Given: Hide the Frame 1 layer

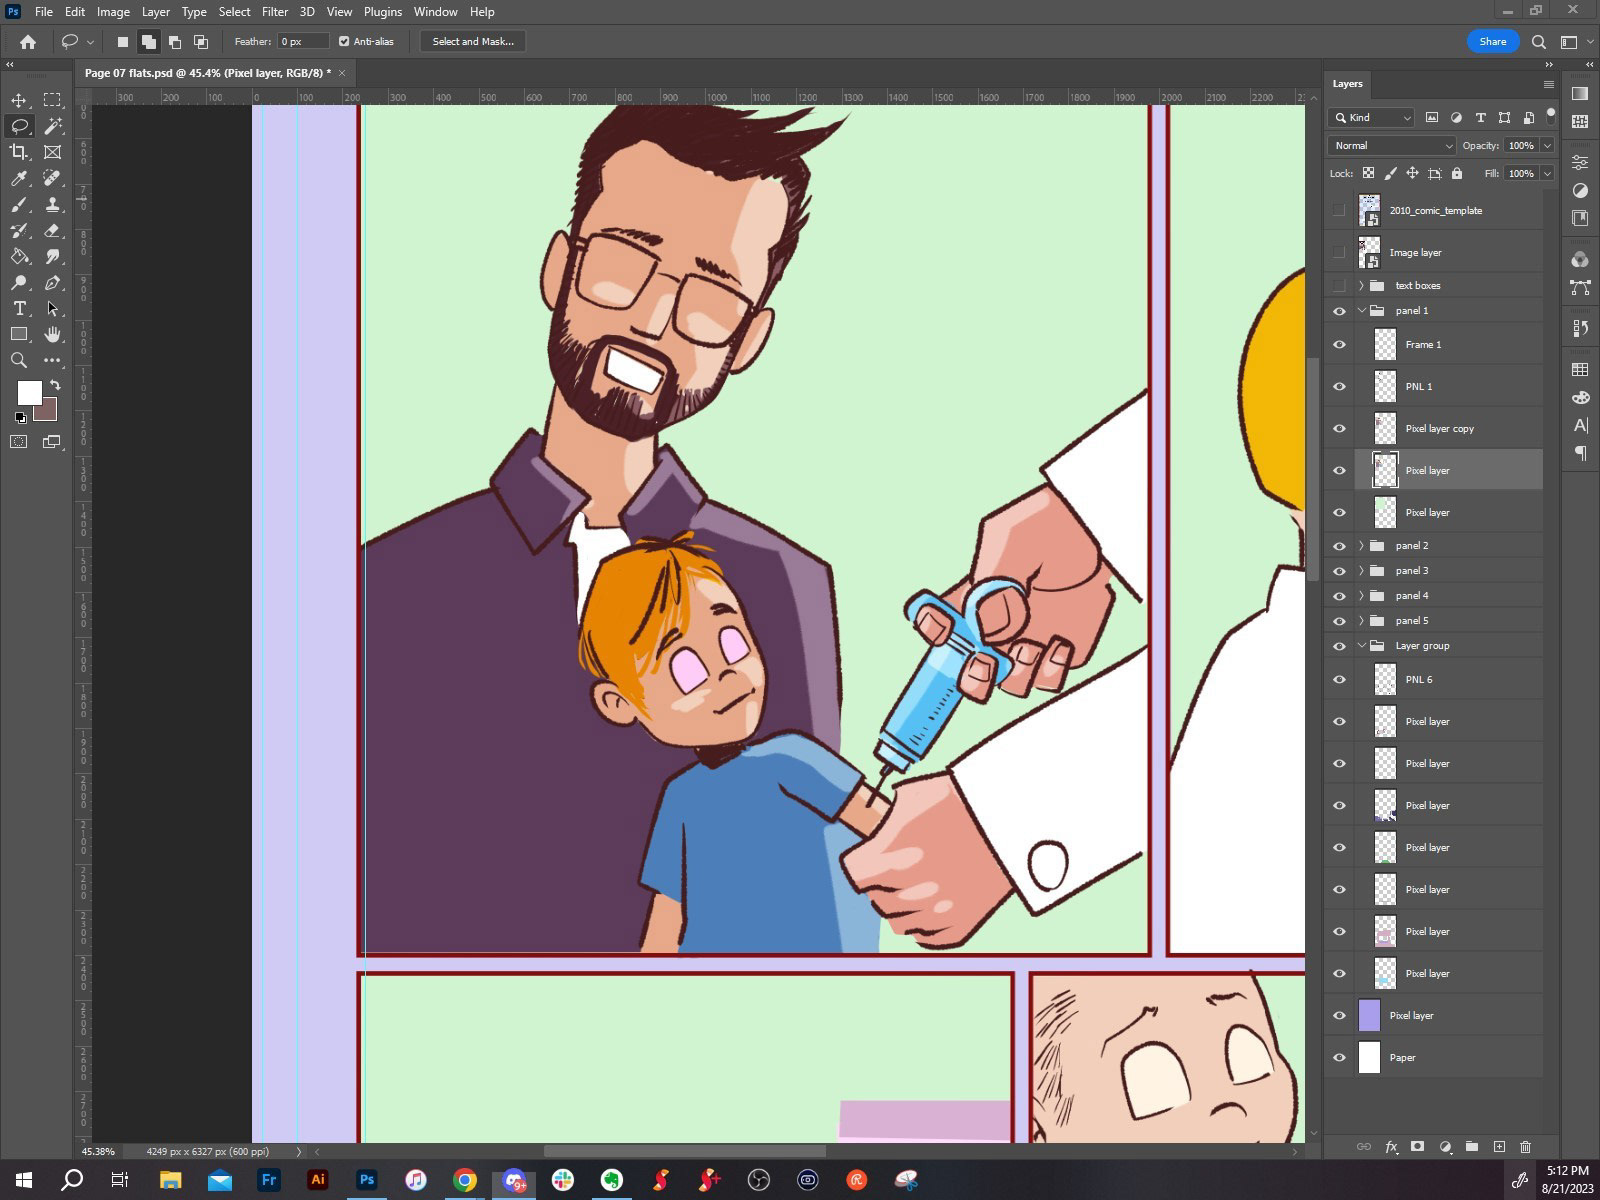Looking at the screenshot, I should 1339,345.
